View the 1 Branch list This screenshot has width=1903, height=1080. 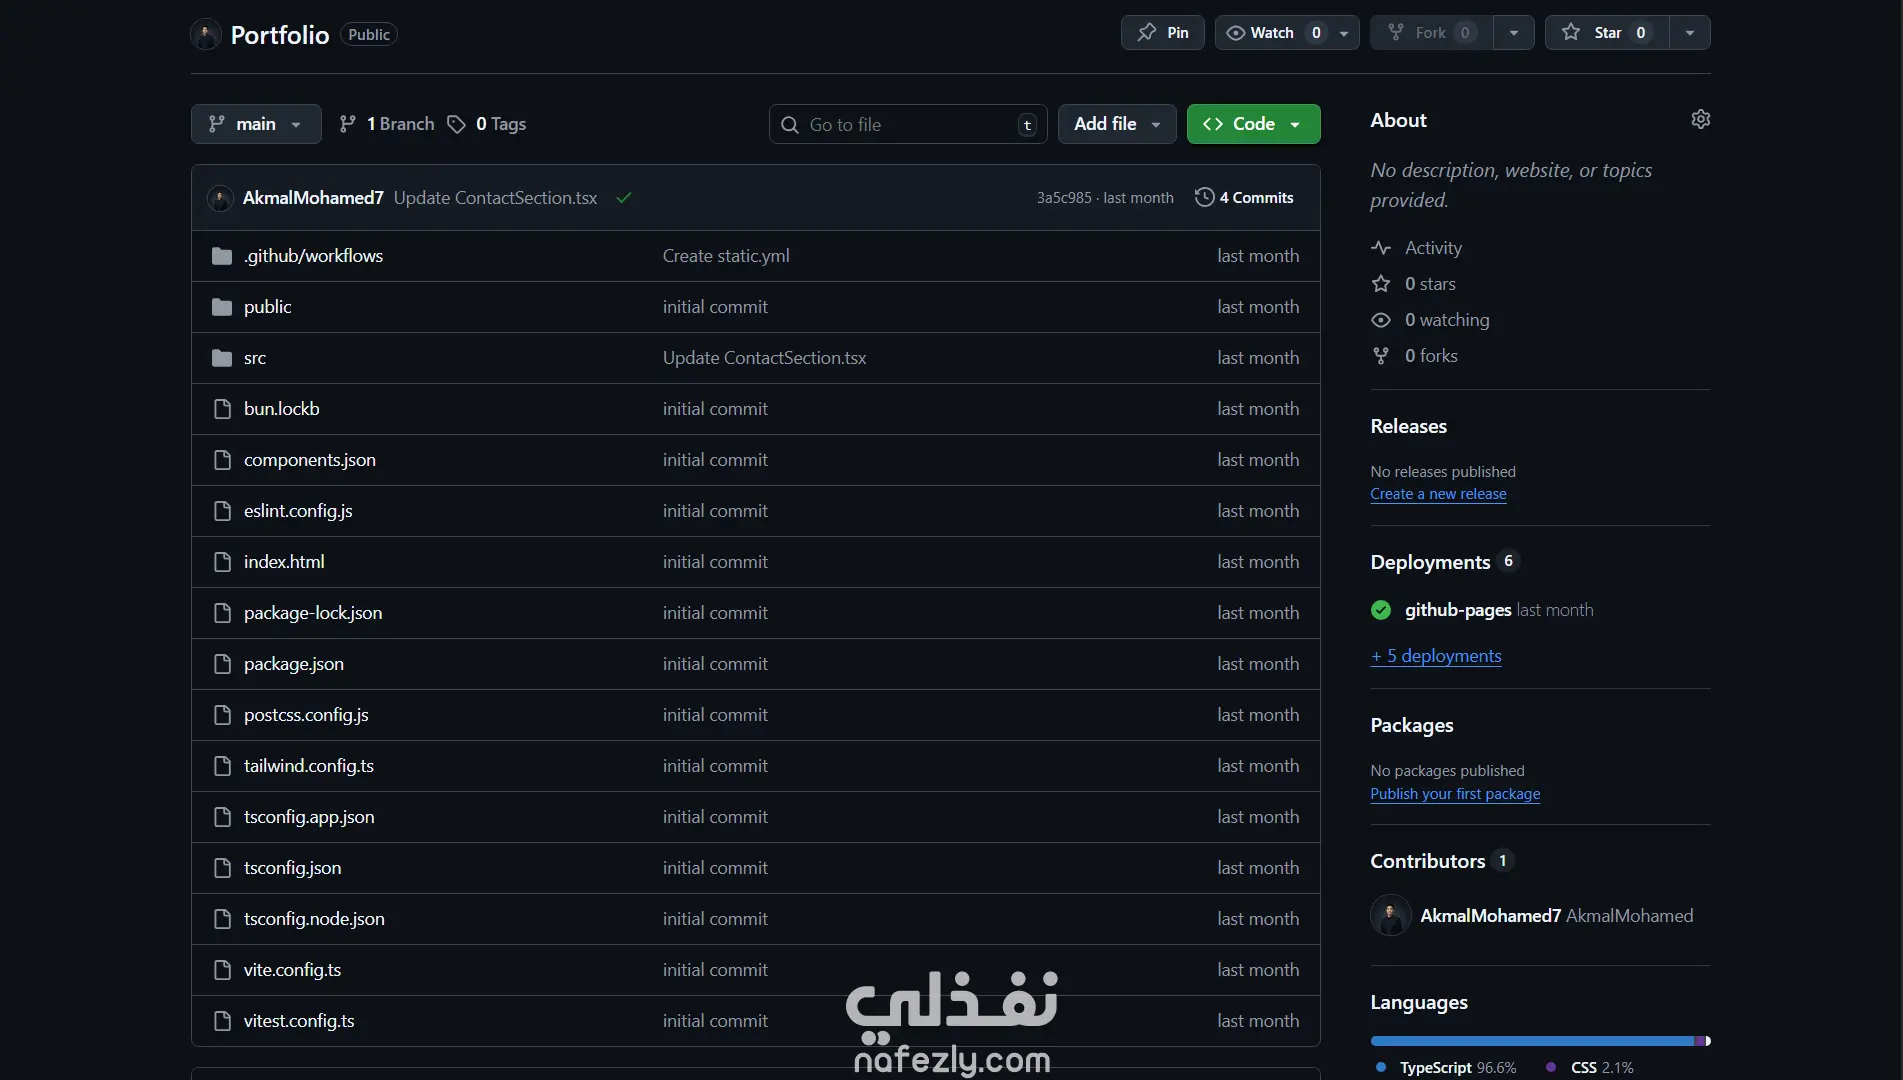point(387,124)
